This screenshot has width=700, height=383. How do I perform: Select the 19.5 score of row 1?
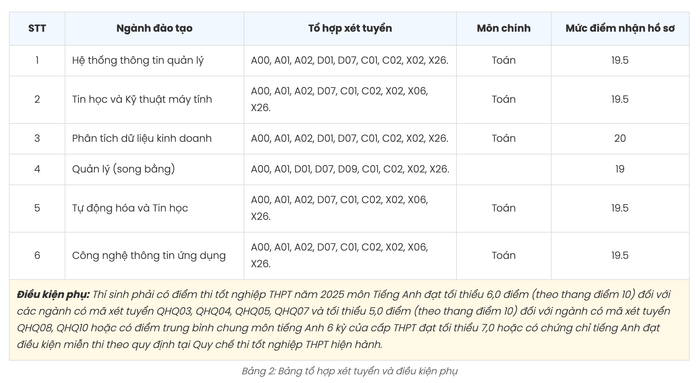[620, 60]
